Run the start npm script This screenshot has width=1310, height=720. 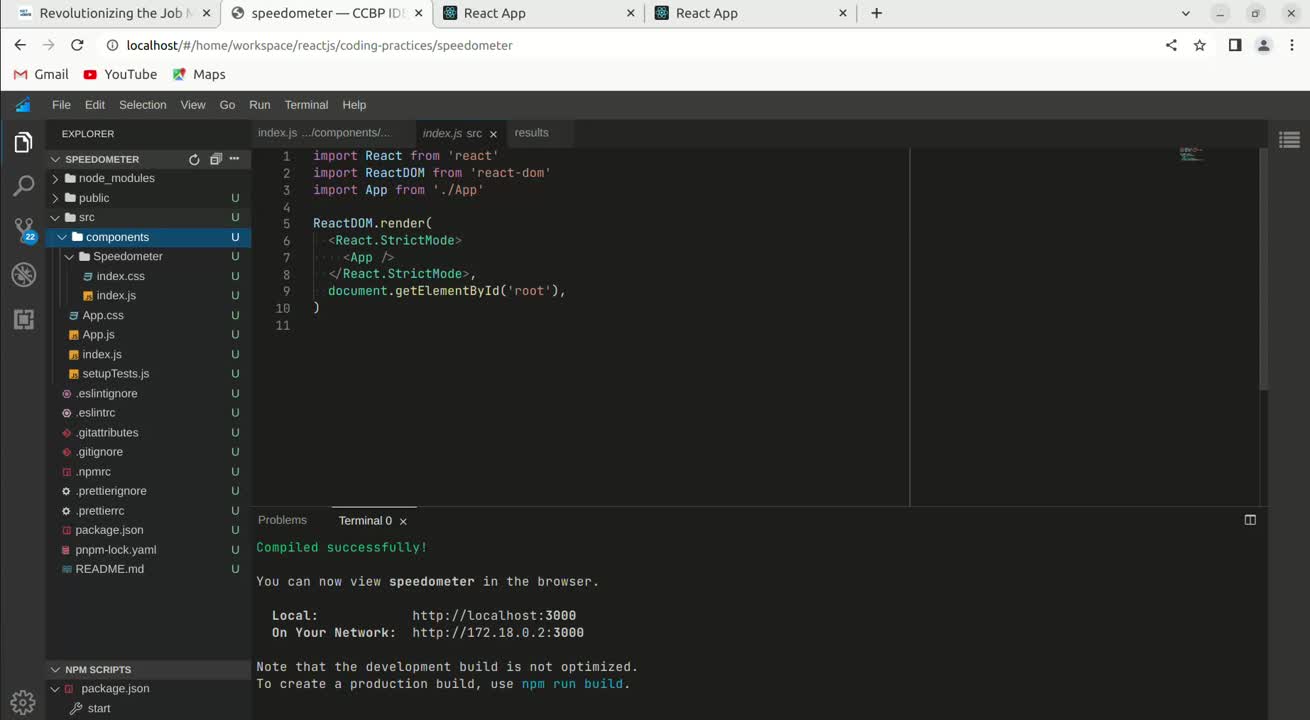[x=99, y=708]
